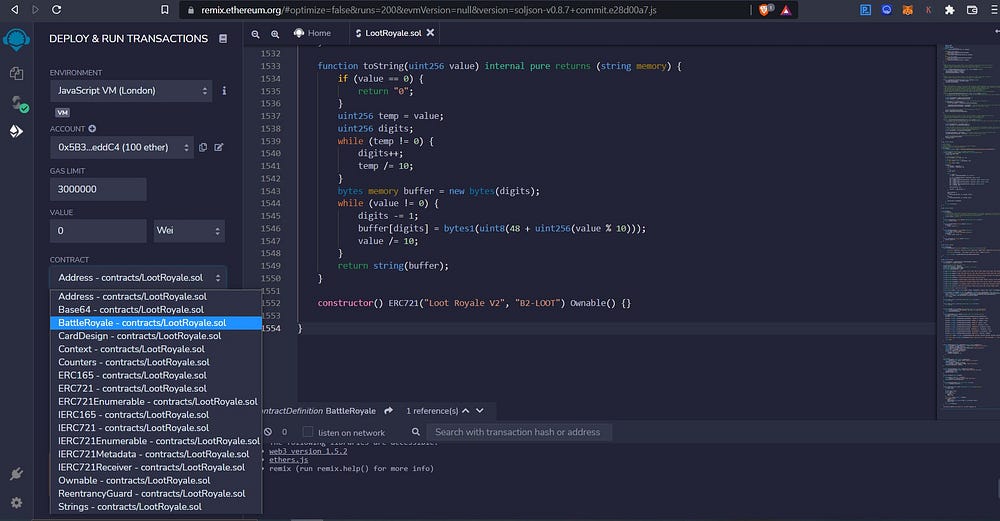
Task: Select Strings contract option
Action: coord(156,507)
